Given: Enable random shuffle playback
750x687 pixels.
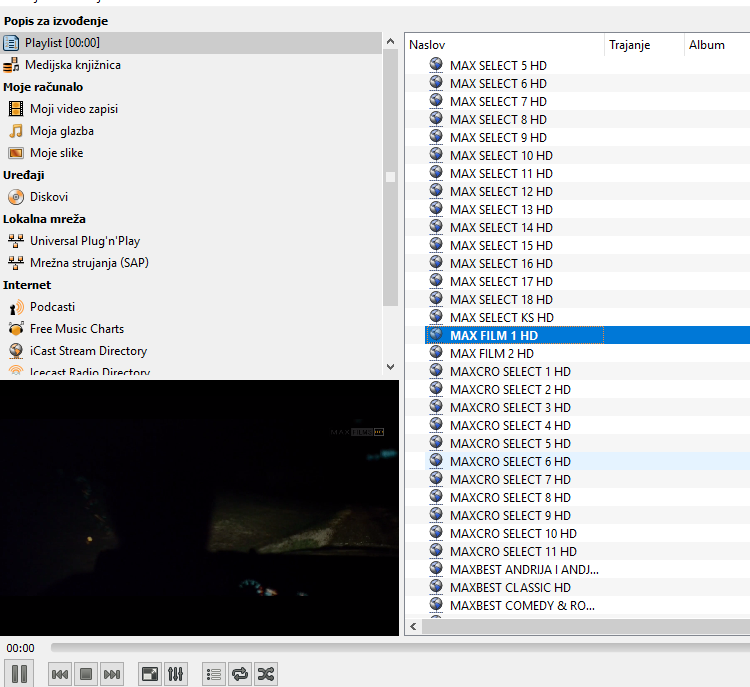Looking at the screenshot, I should [265, 674].
